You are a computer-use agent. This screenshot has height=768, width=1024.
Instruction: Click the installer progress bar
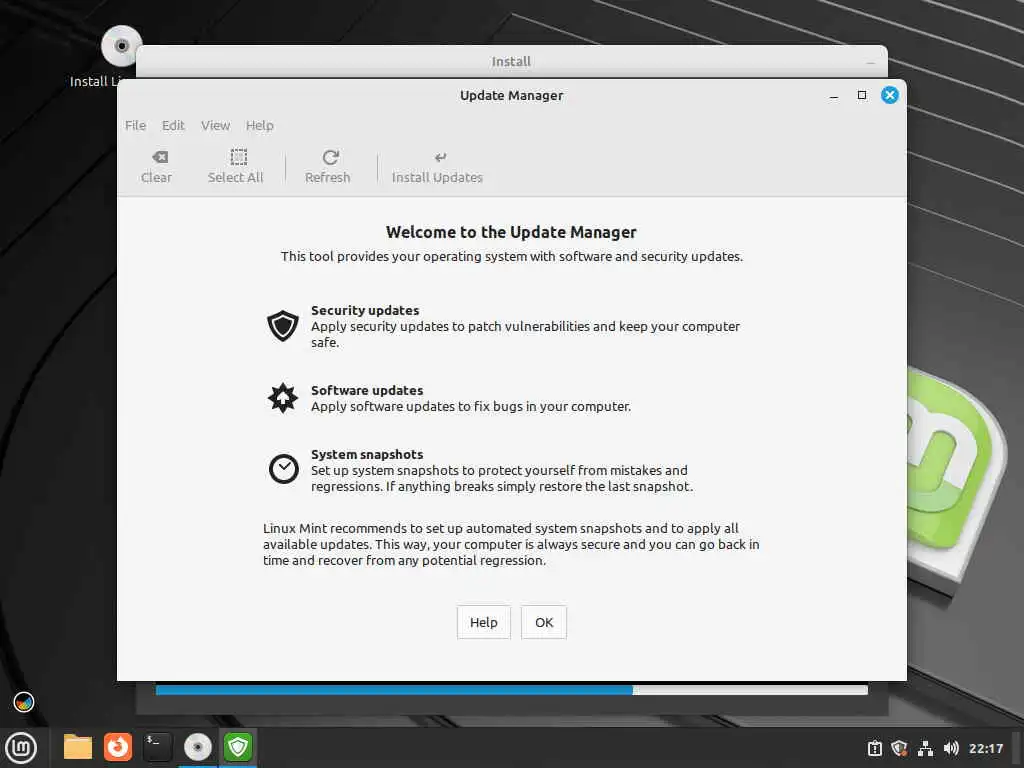512,690
